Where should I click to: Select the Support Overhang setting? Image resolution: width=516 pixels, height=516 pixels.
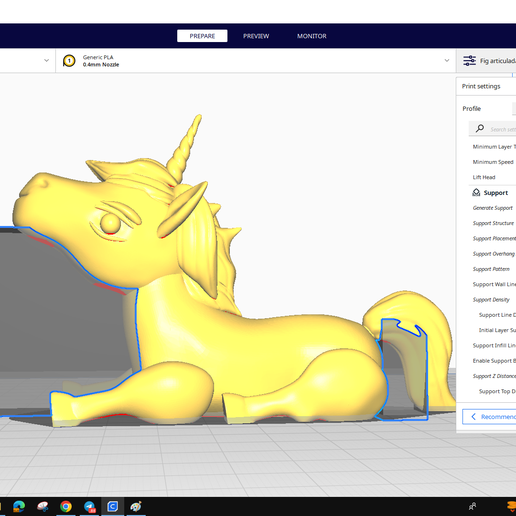pyautogui.click(x=493, y=254)
